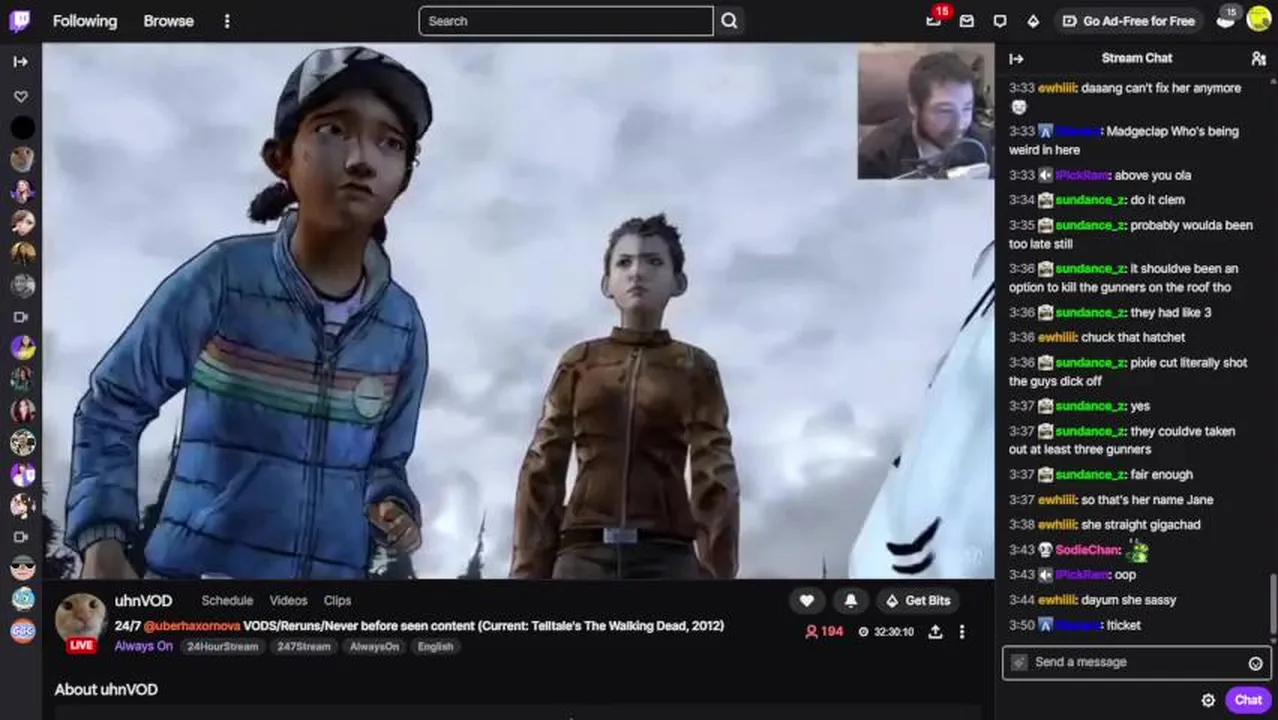1278x720 pixels.
Task: Click the chat message 'chuck that hatchet'
Action: click(x=1133, y=338)
